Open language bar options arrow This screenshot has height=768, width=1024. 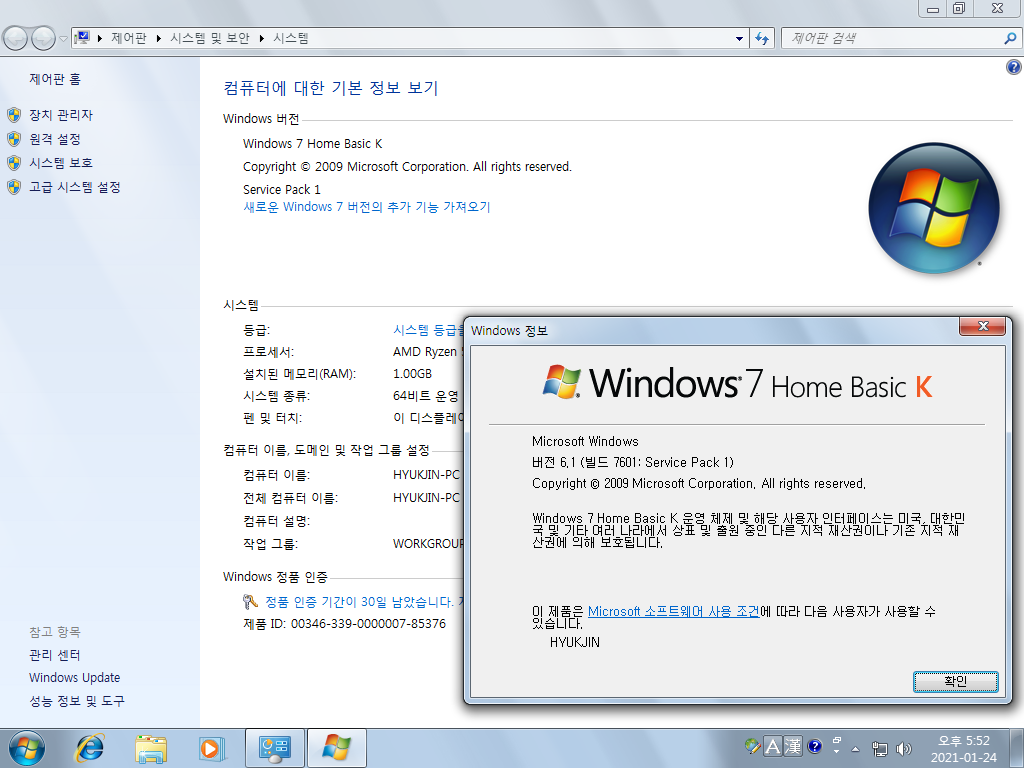[x=837, y=751]
